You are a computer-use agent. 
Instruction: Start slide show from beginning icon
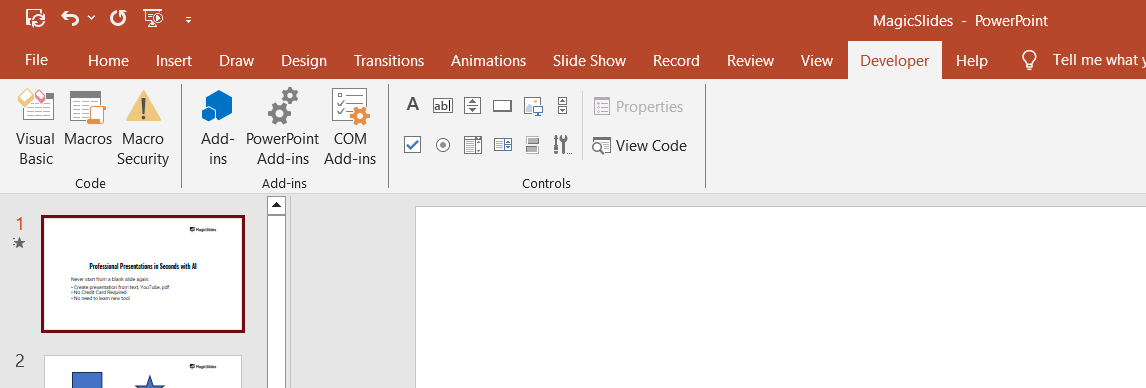tap(153, 18)
